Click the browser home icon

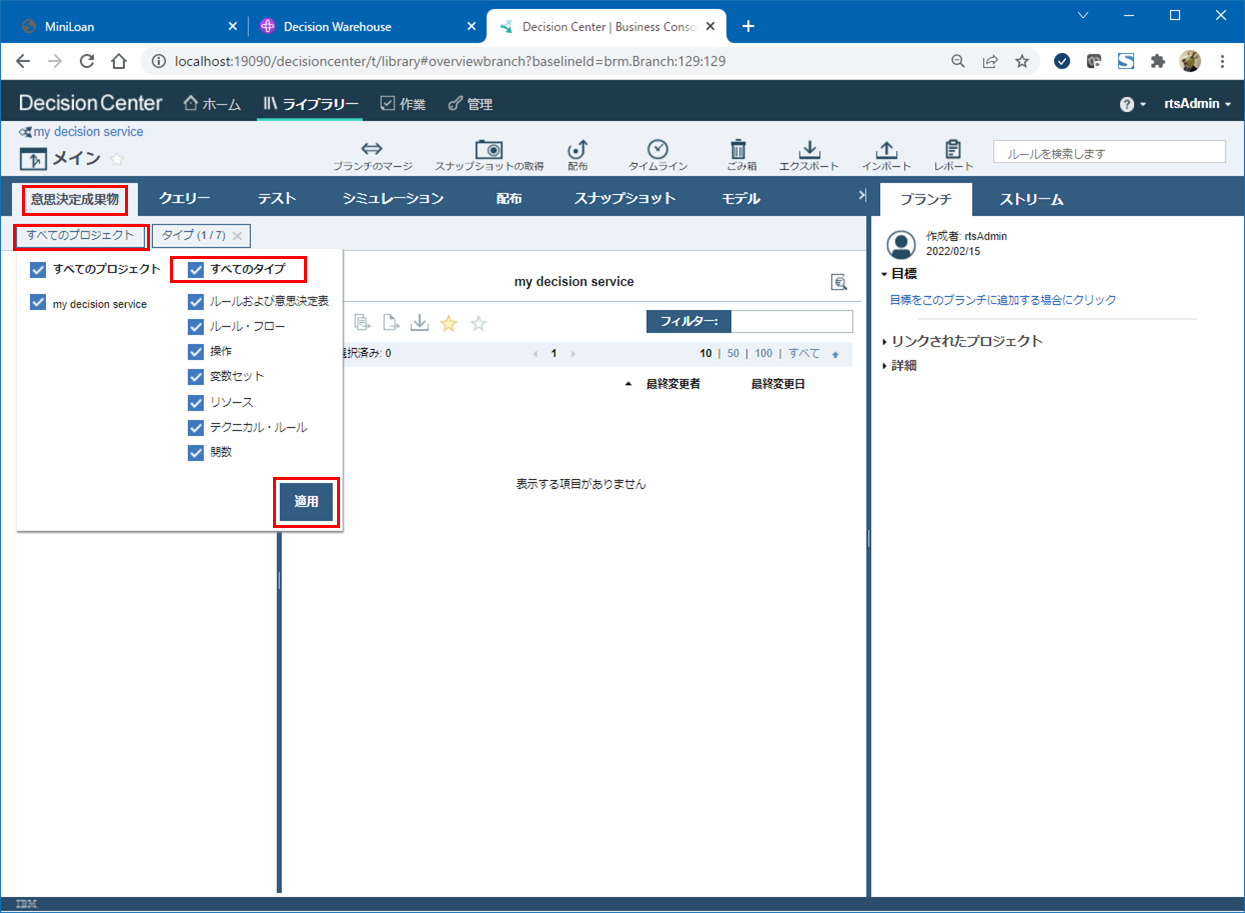pyautogui.click(x=119, y=61)
